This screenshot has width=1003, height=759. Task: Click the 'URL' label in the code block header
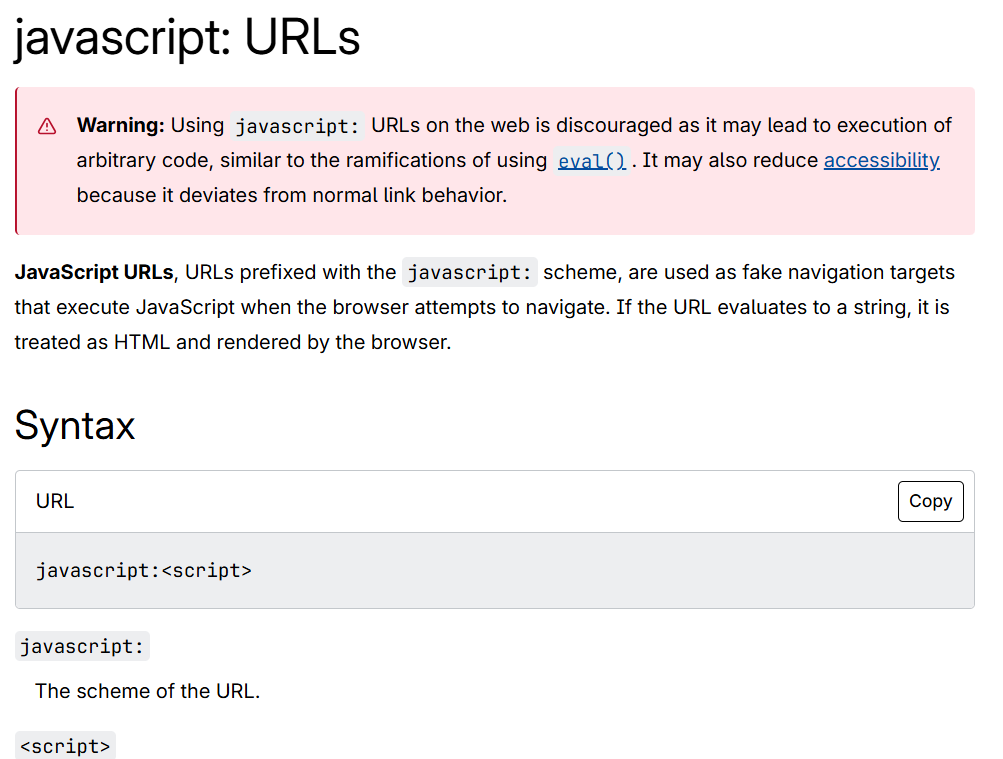[55, 501]
